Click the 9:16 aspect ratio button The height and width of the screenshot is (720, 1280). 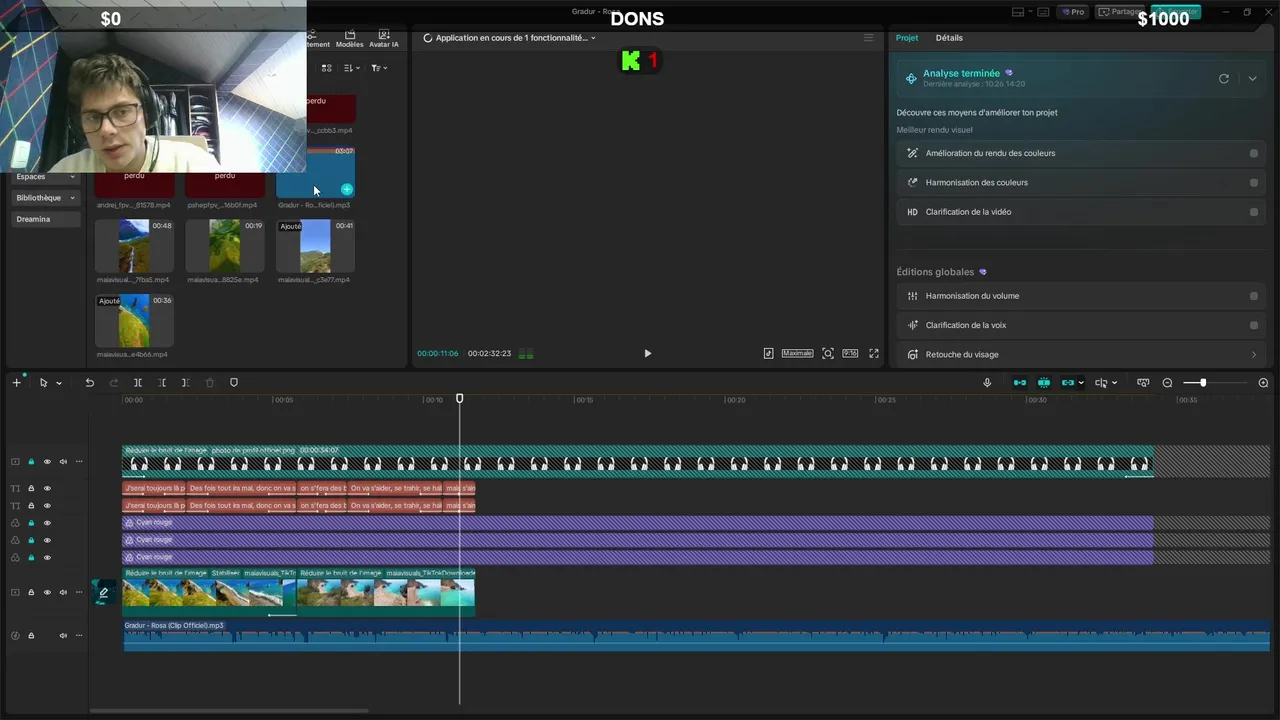click(850, 353)
